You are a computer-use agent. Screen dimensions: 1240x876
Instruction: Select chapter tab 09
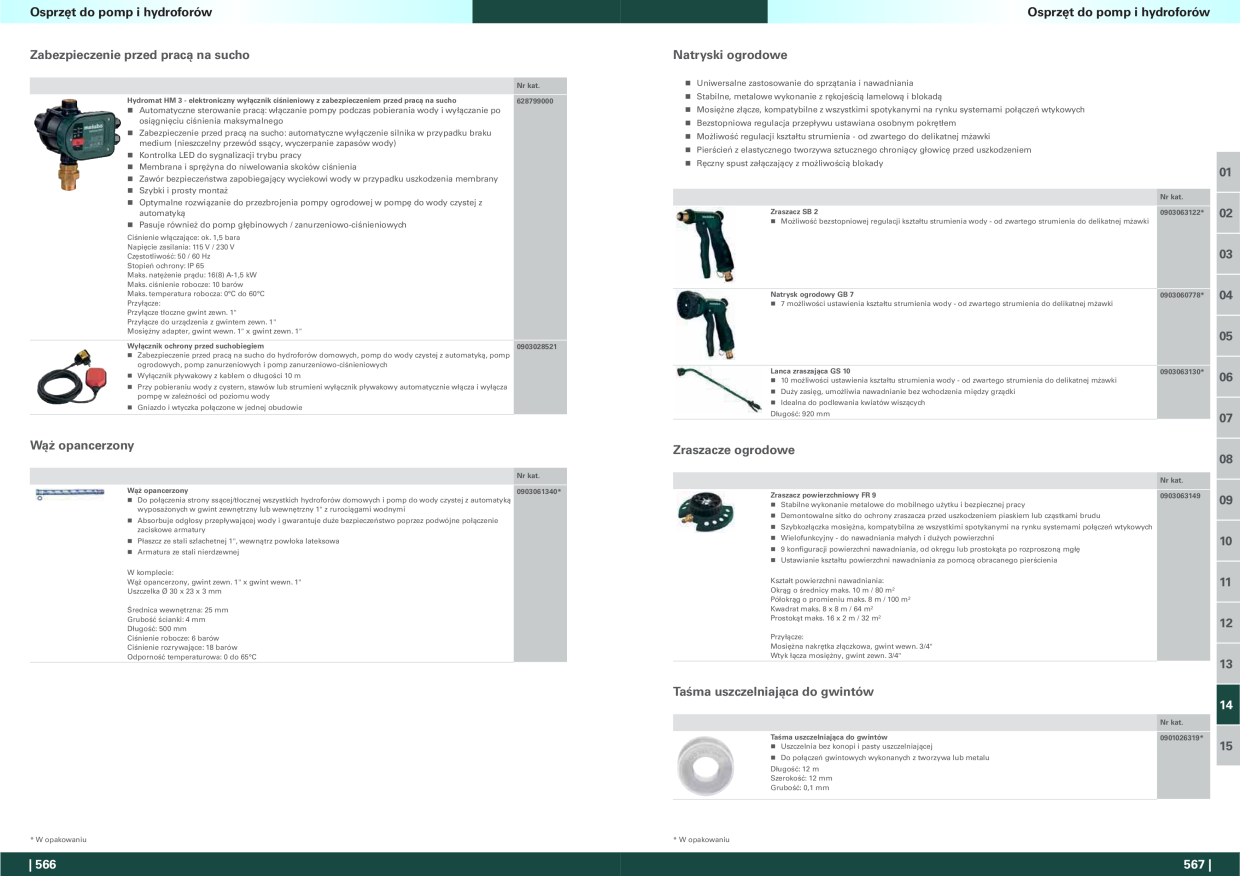pos(1228,500)
